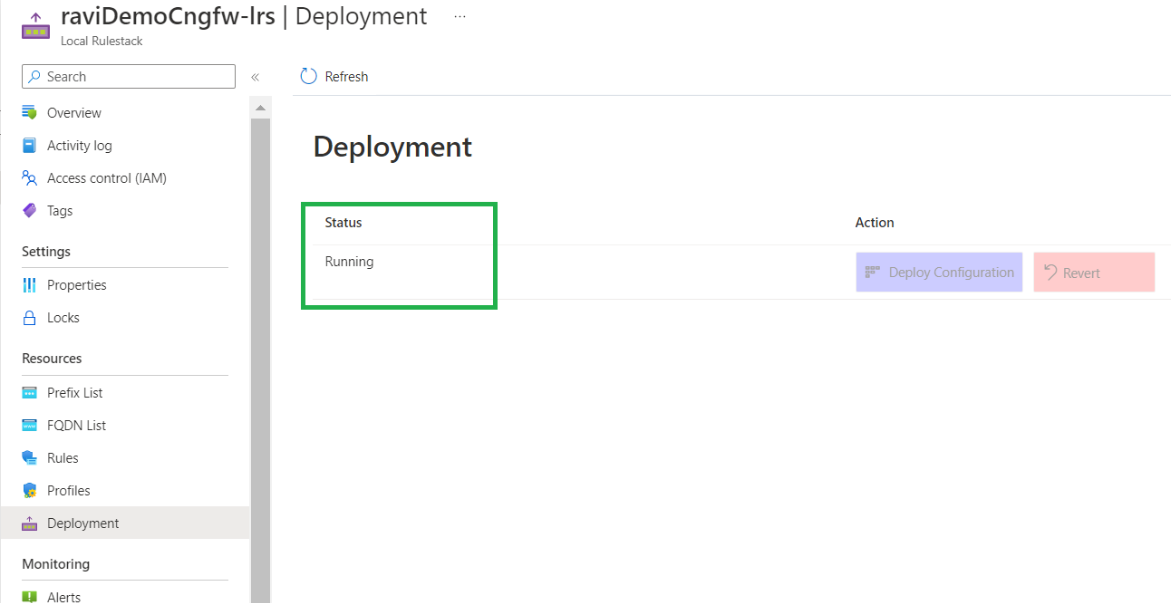The height and width of the screenshot is (606, 1171).
Task: Click the Locks padlock icon
Action: click(29, 318)
